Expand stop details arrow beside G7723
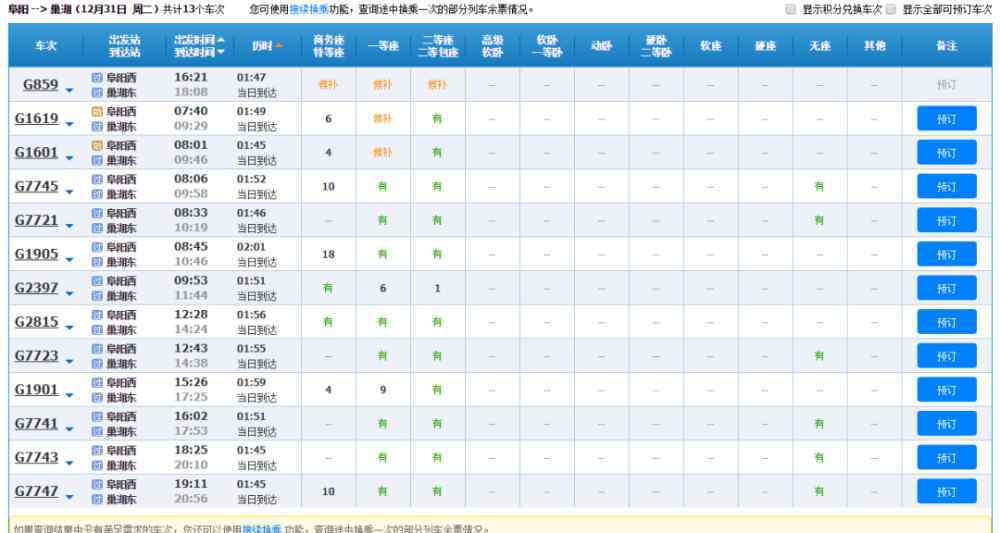Screen dimensions: 1000x533 click(70, 361)
